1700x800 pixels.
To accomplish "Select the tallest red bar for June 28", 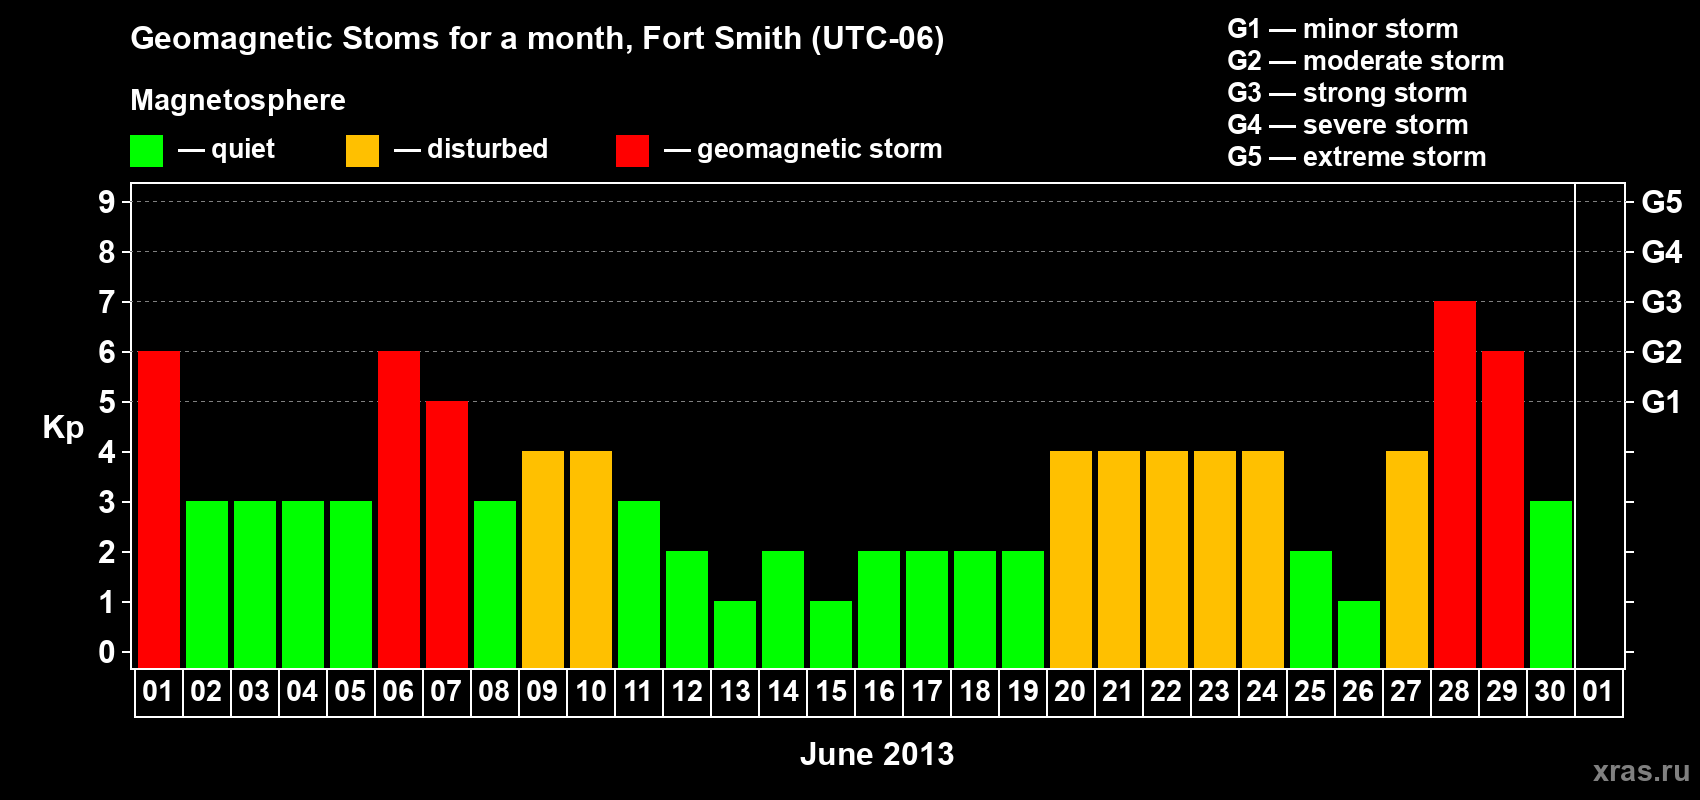I will click(1455, 484).
